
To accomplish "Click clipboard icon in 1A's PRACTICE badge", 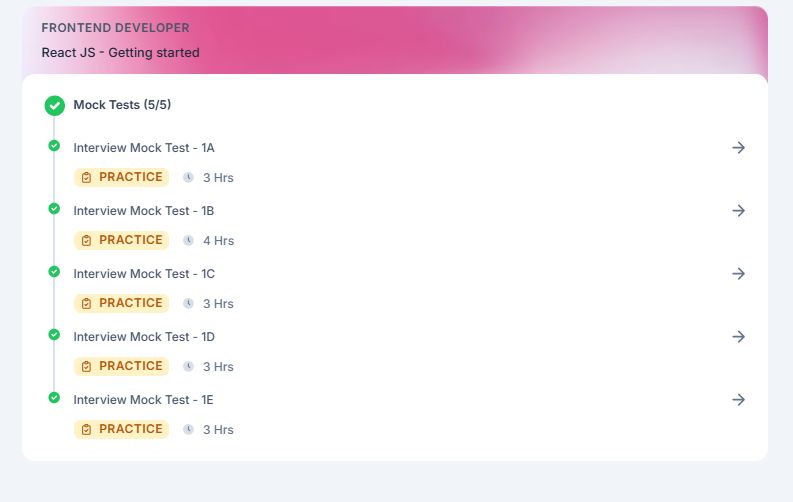I will tap(86, 177).
